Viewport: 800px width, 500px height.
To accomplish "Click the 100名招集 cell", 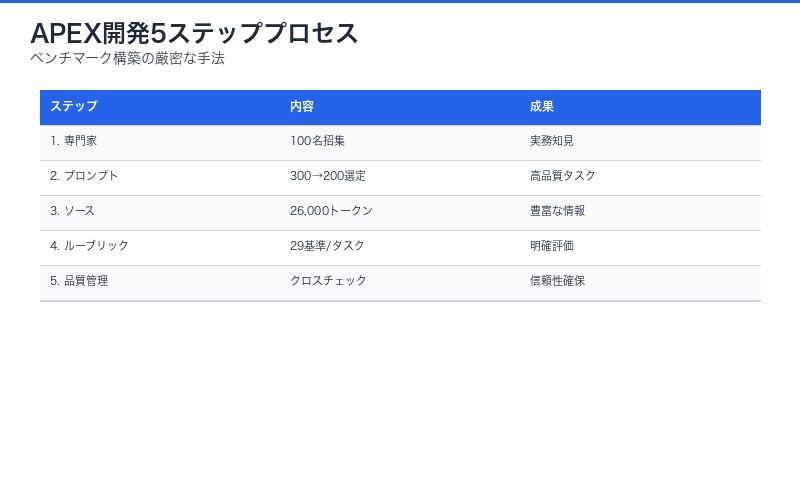I will click(317, 141).
